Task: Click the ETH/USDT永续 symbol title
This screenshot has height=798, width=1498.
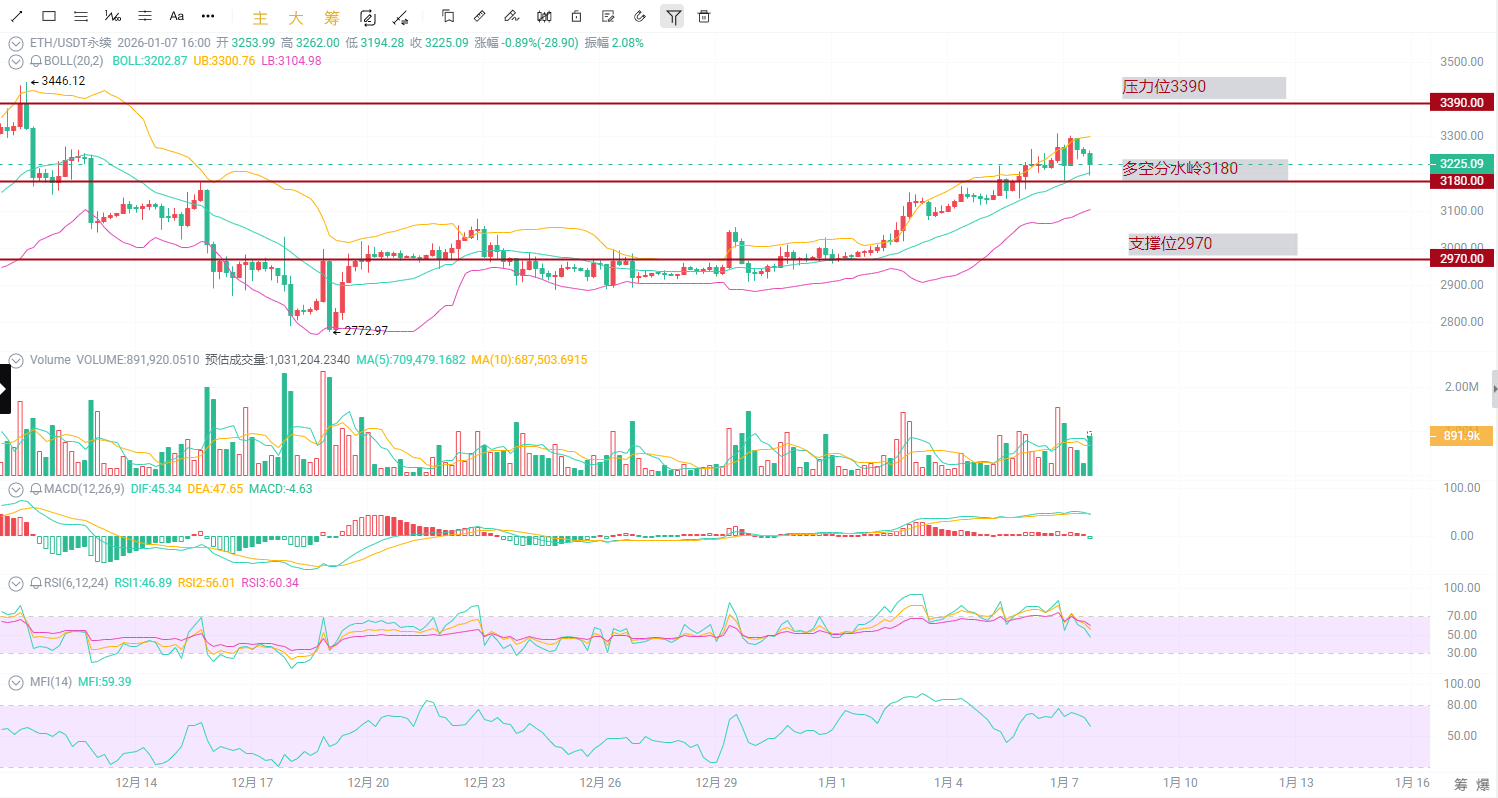Action: pyautogui.click(x=71, y=43)
